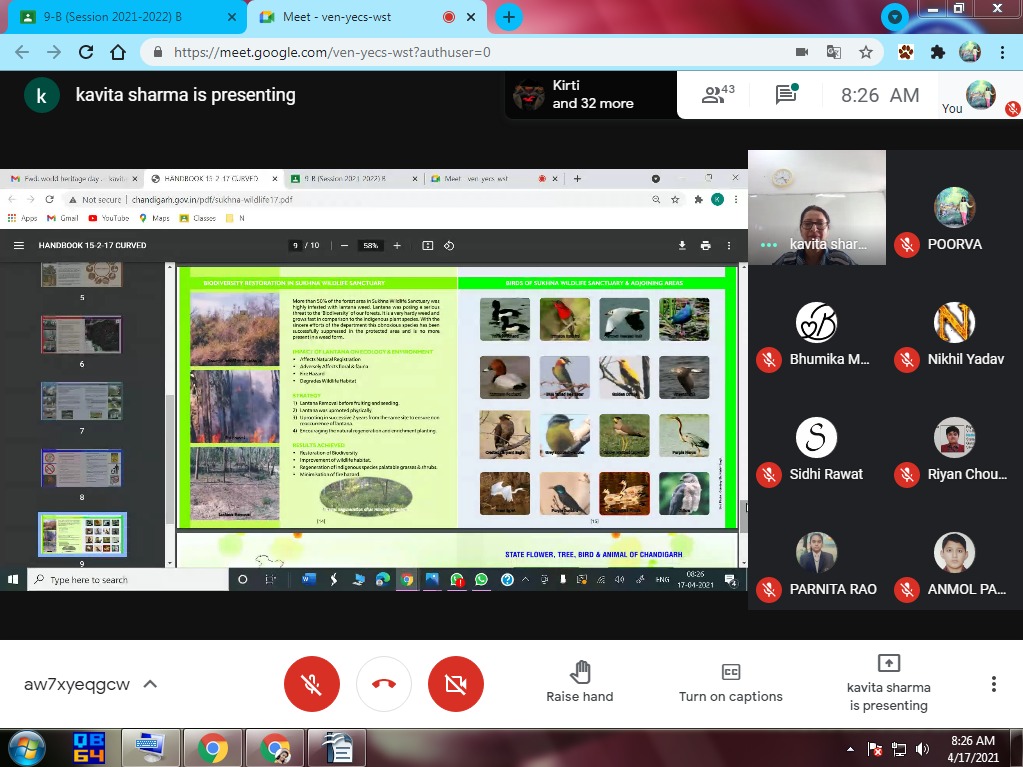Toggle the camera on/off button
Image resolution: width=1023 pixels, height=767 pixels.
pyautogui.click(x=456, y=684)
